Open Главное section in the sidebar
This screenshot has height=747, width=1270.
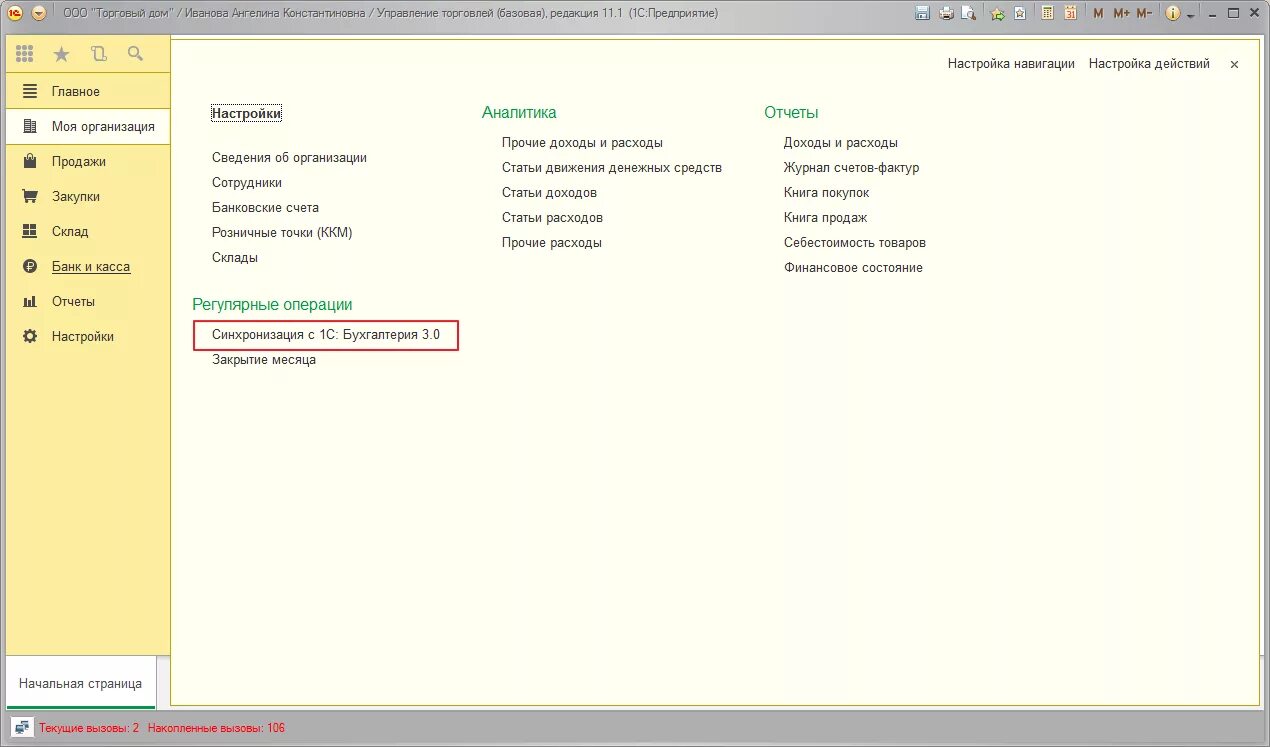click(x=88, y=91)
